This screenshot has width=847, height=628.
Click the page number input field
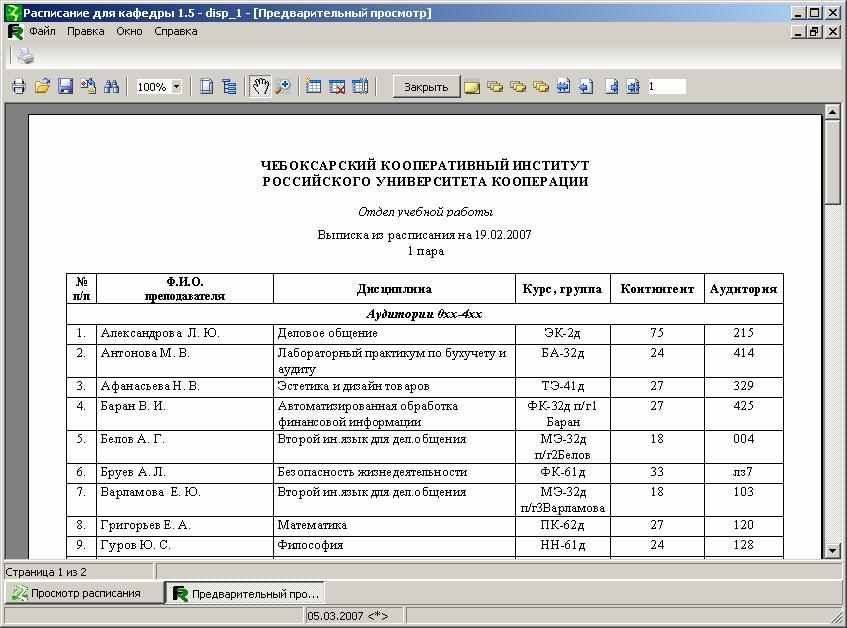(666, 87)
